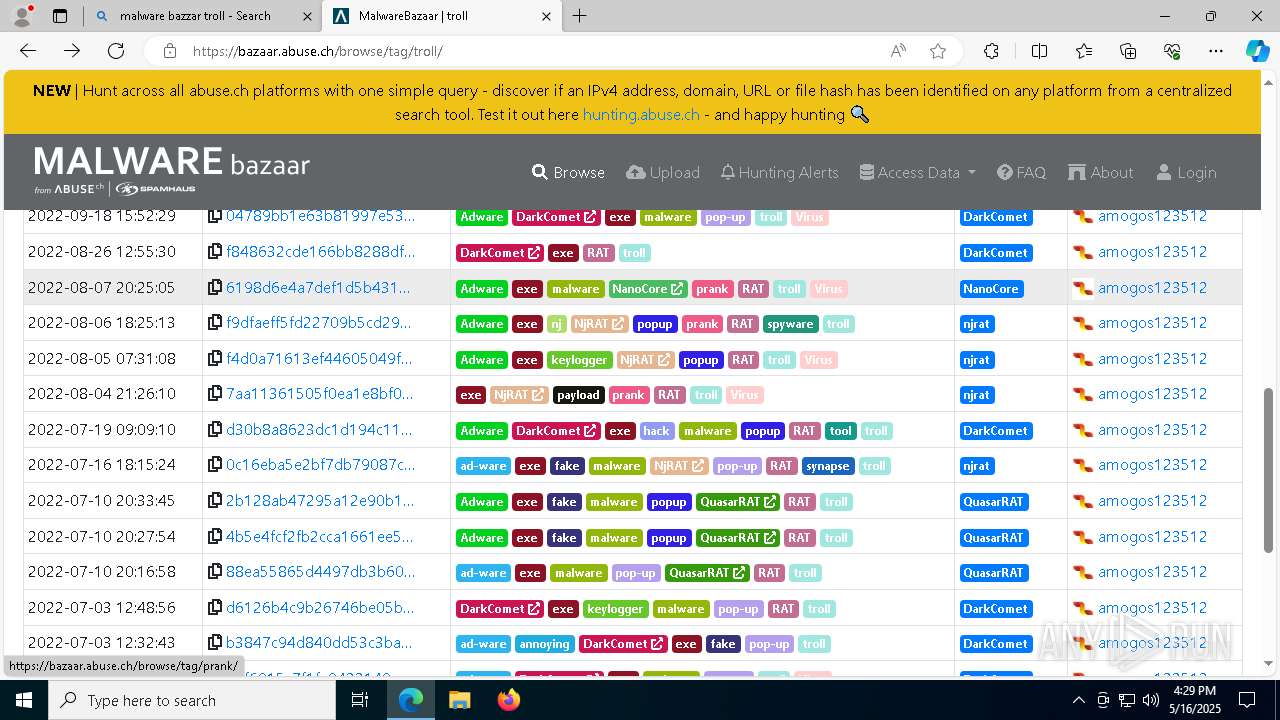Screen dimensions: 1280x720
Task: Open the browser Extensions icon
Action: [991, 51]
